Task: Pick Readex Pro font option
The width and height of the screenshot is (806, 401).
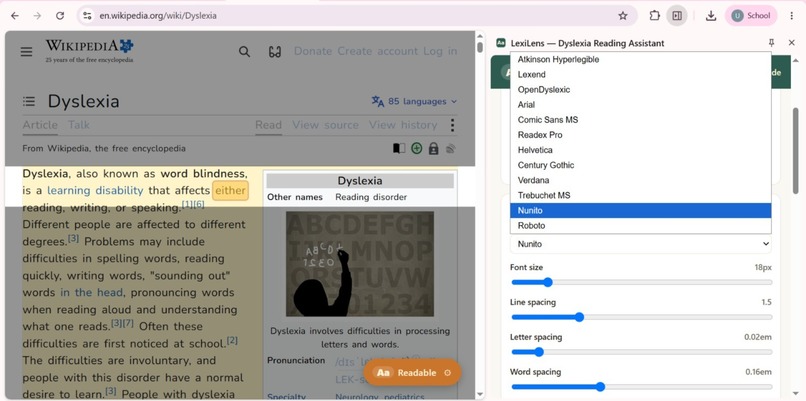Action: (x=640, y=135)
